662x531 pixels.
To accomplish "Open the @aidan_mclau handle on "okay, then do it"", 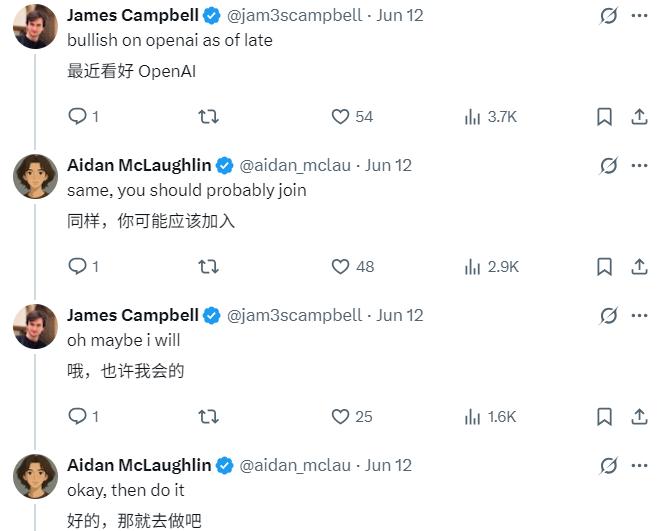I will pos(295,466).
